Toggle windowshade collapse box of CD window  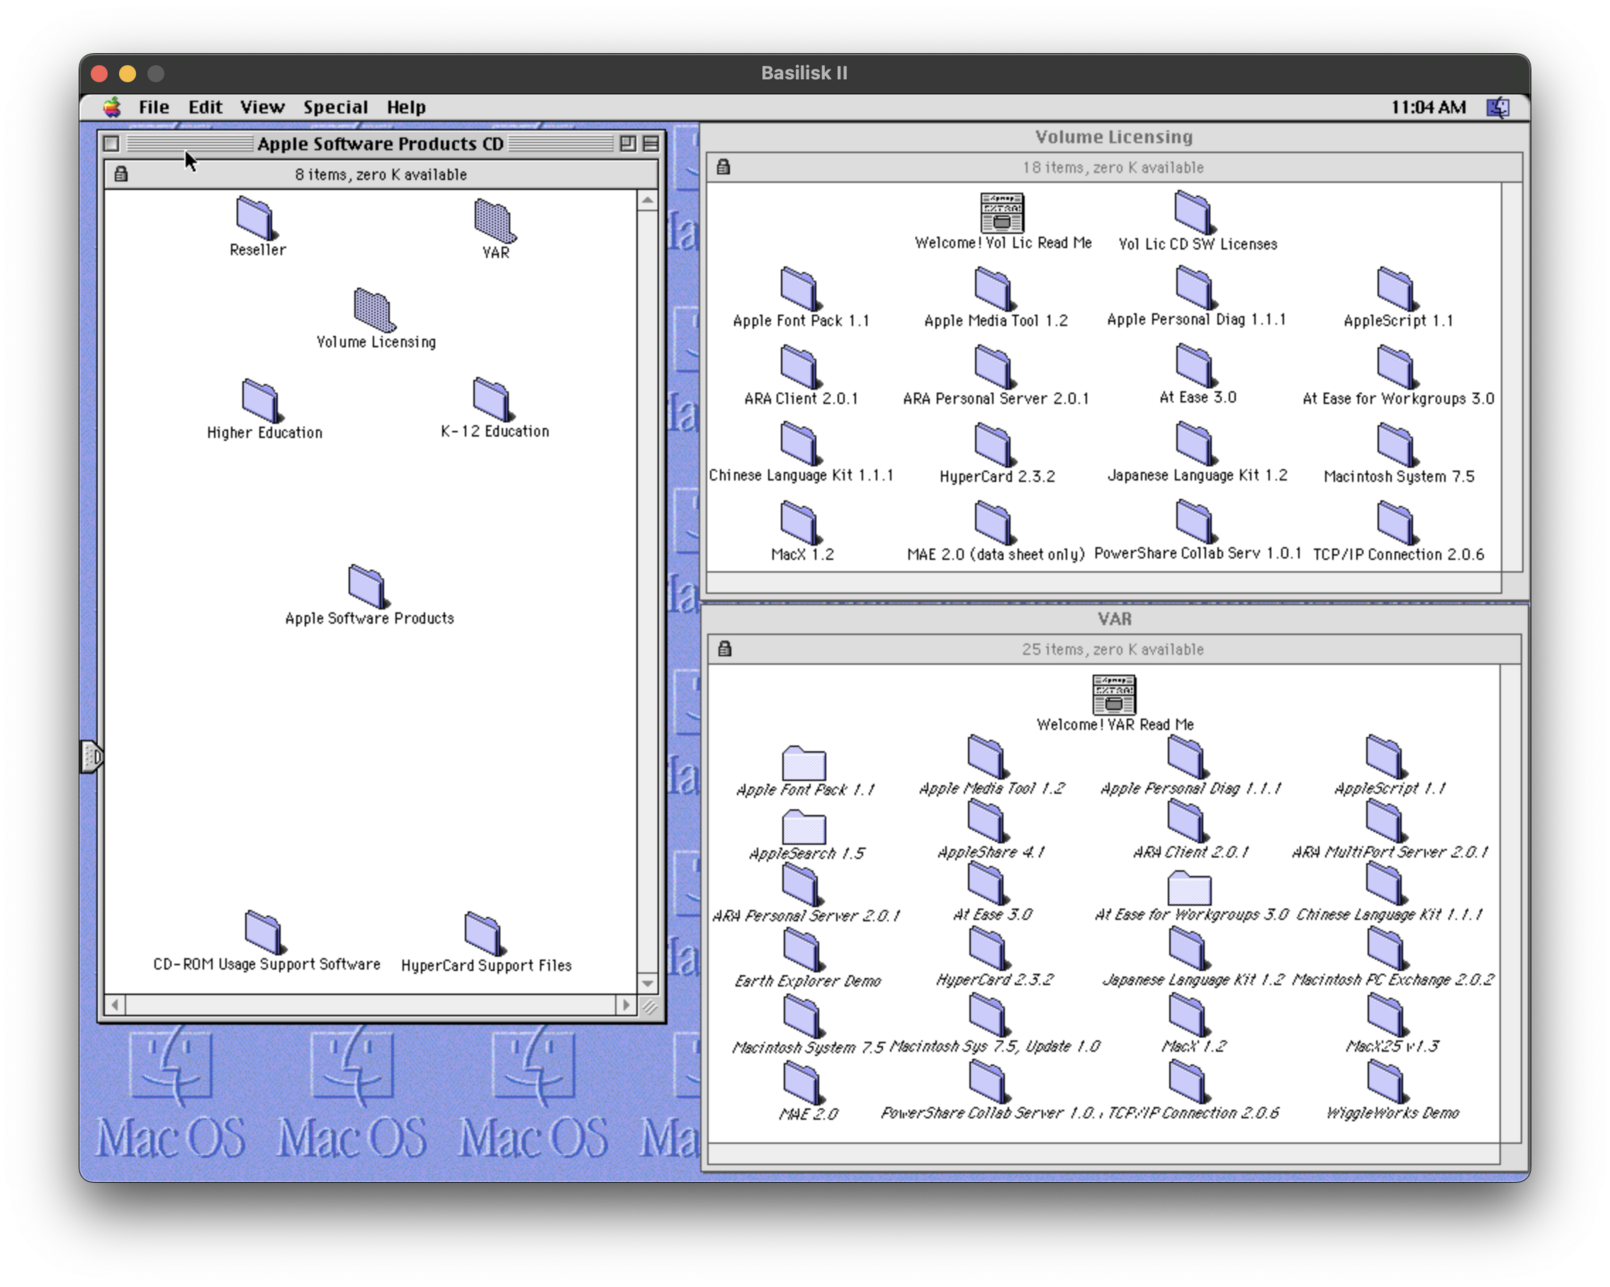coord(651,144)
